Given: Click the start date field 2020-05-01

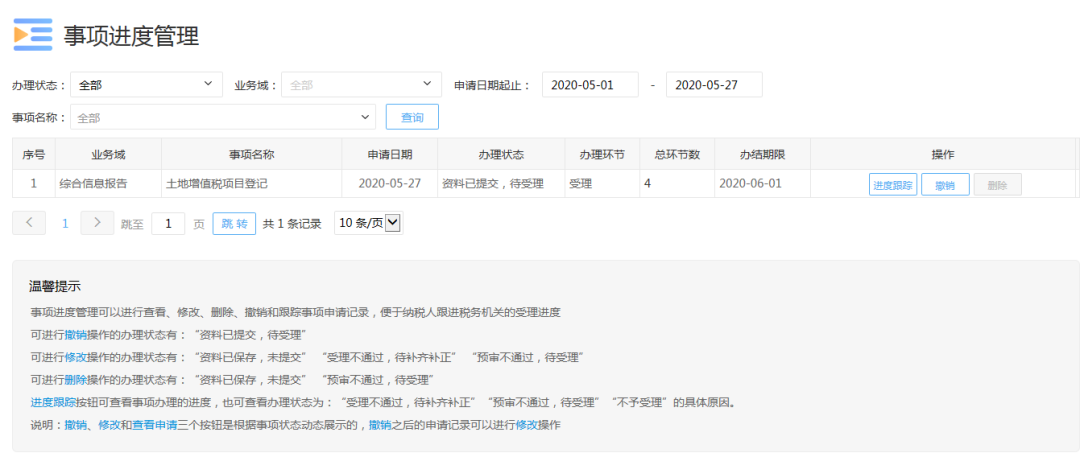Looking at the screenshot, I should coord(590,85).
